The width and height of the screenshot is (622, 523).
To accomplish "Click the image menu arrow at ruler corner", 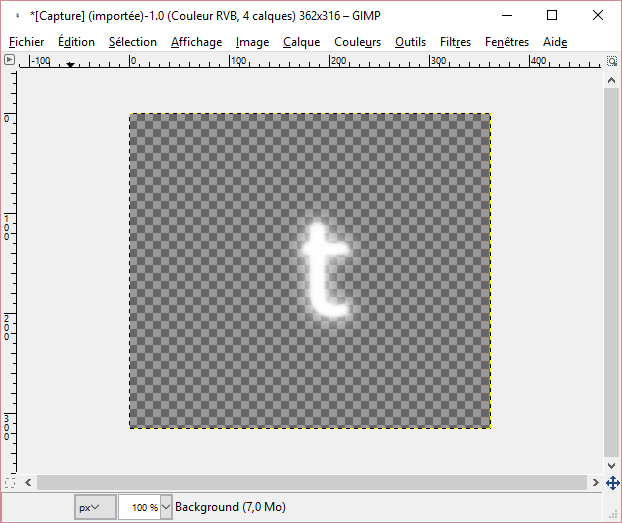I will point(9,60).
